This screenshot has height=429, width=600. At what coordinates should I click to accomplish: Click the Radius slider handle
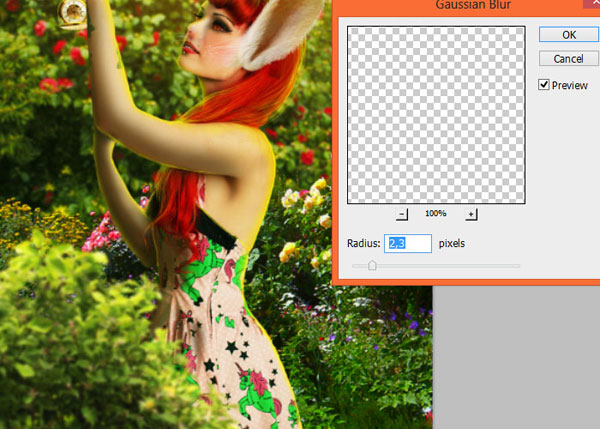(372, 265)
